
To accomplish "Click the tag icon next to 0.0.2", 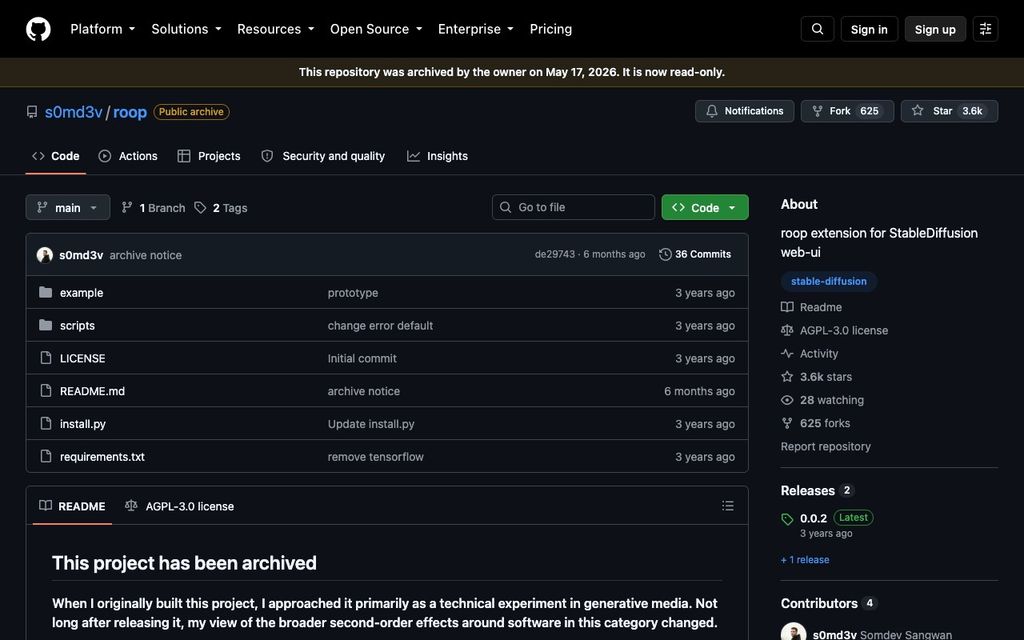I will pos(787,519).
